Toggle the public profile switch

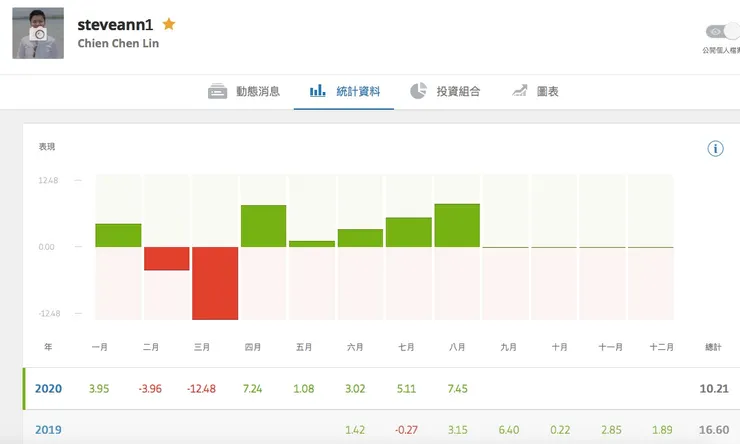720,32
